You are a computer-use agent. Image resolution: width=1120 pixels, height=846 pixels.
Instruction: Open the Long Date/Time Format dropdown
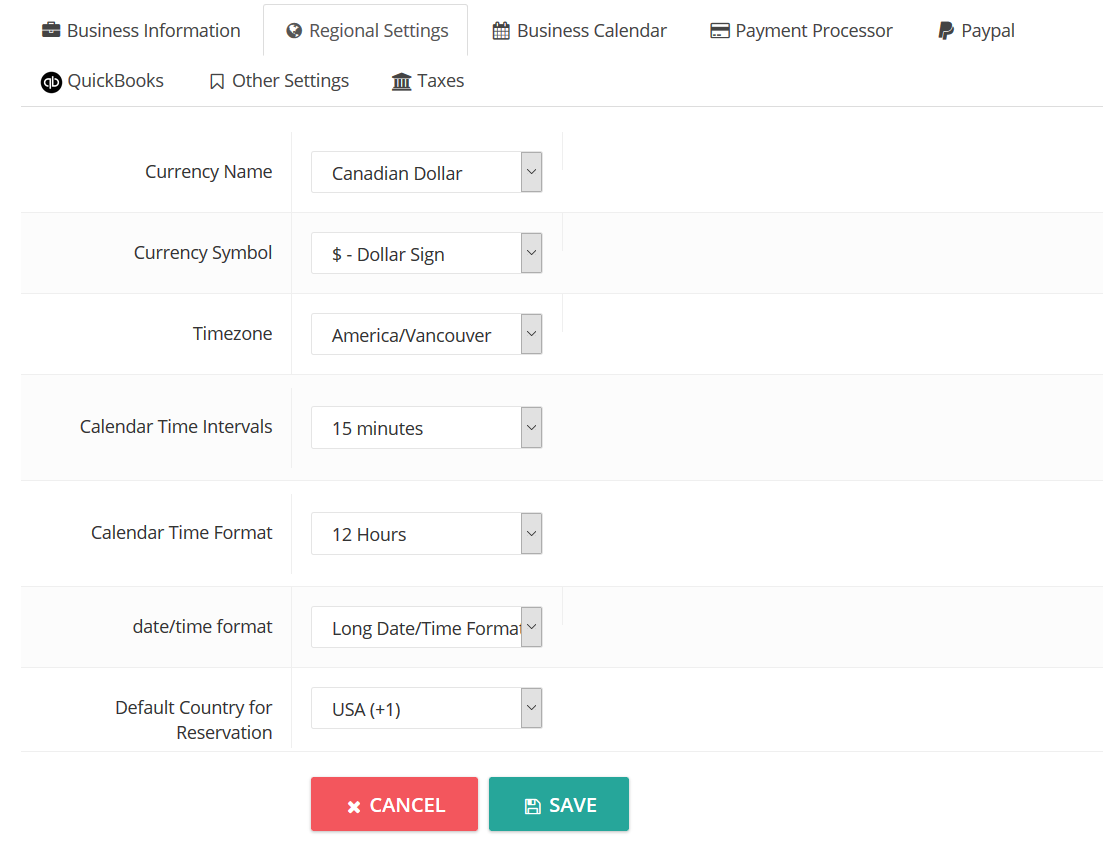(426, 627)
